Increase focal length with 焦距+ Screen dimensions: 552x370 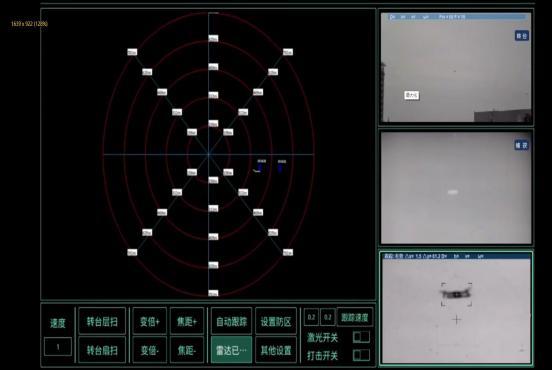coord(187,321)
